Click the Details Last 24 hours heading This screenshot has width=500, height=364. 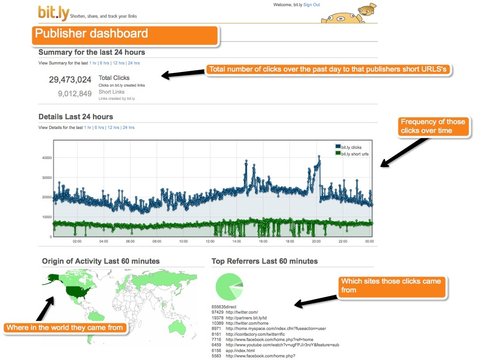pos(76,117)
